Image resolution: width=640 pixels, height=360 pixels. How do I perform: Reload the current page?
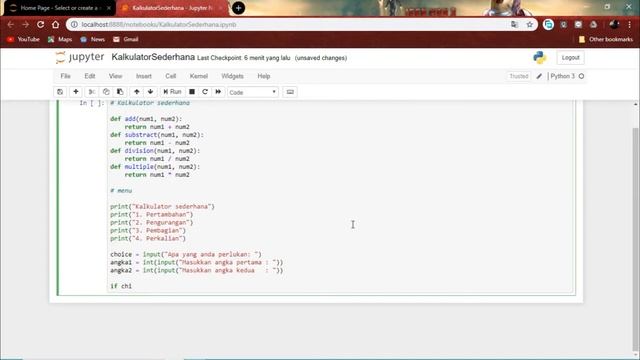click(x=40, y=24)
